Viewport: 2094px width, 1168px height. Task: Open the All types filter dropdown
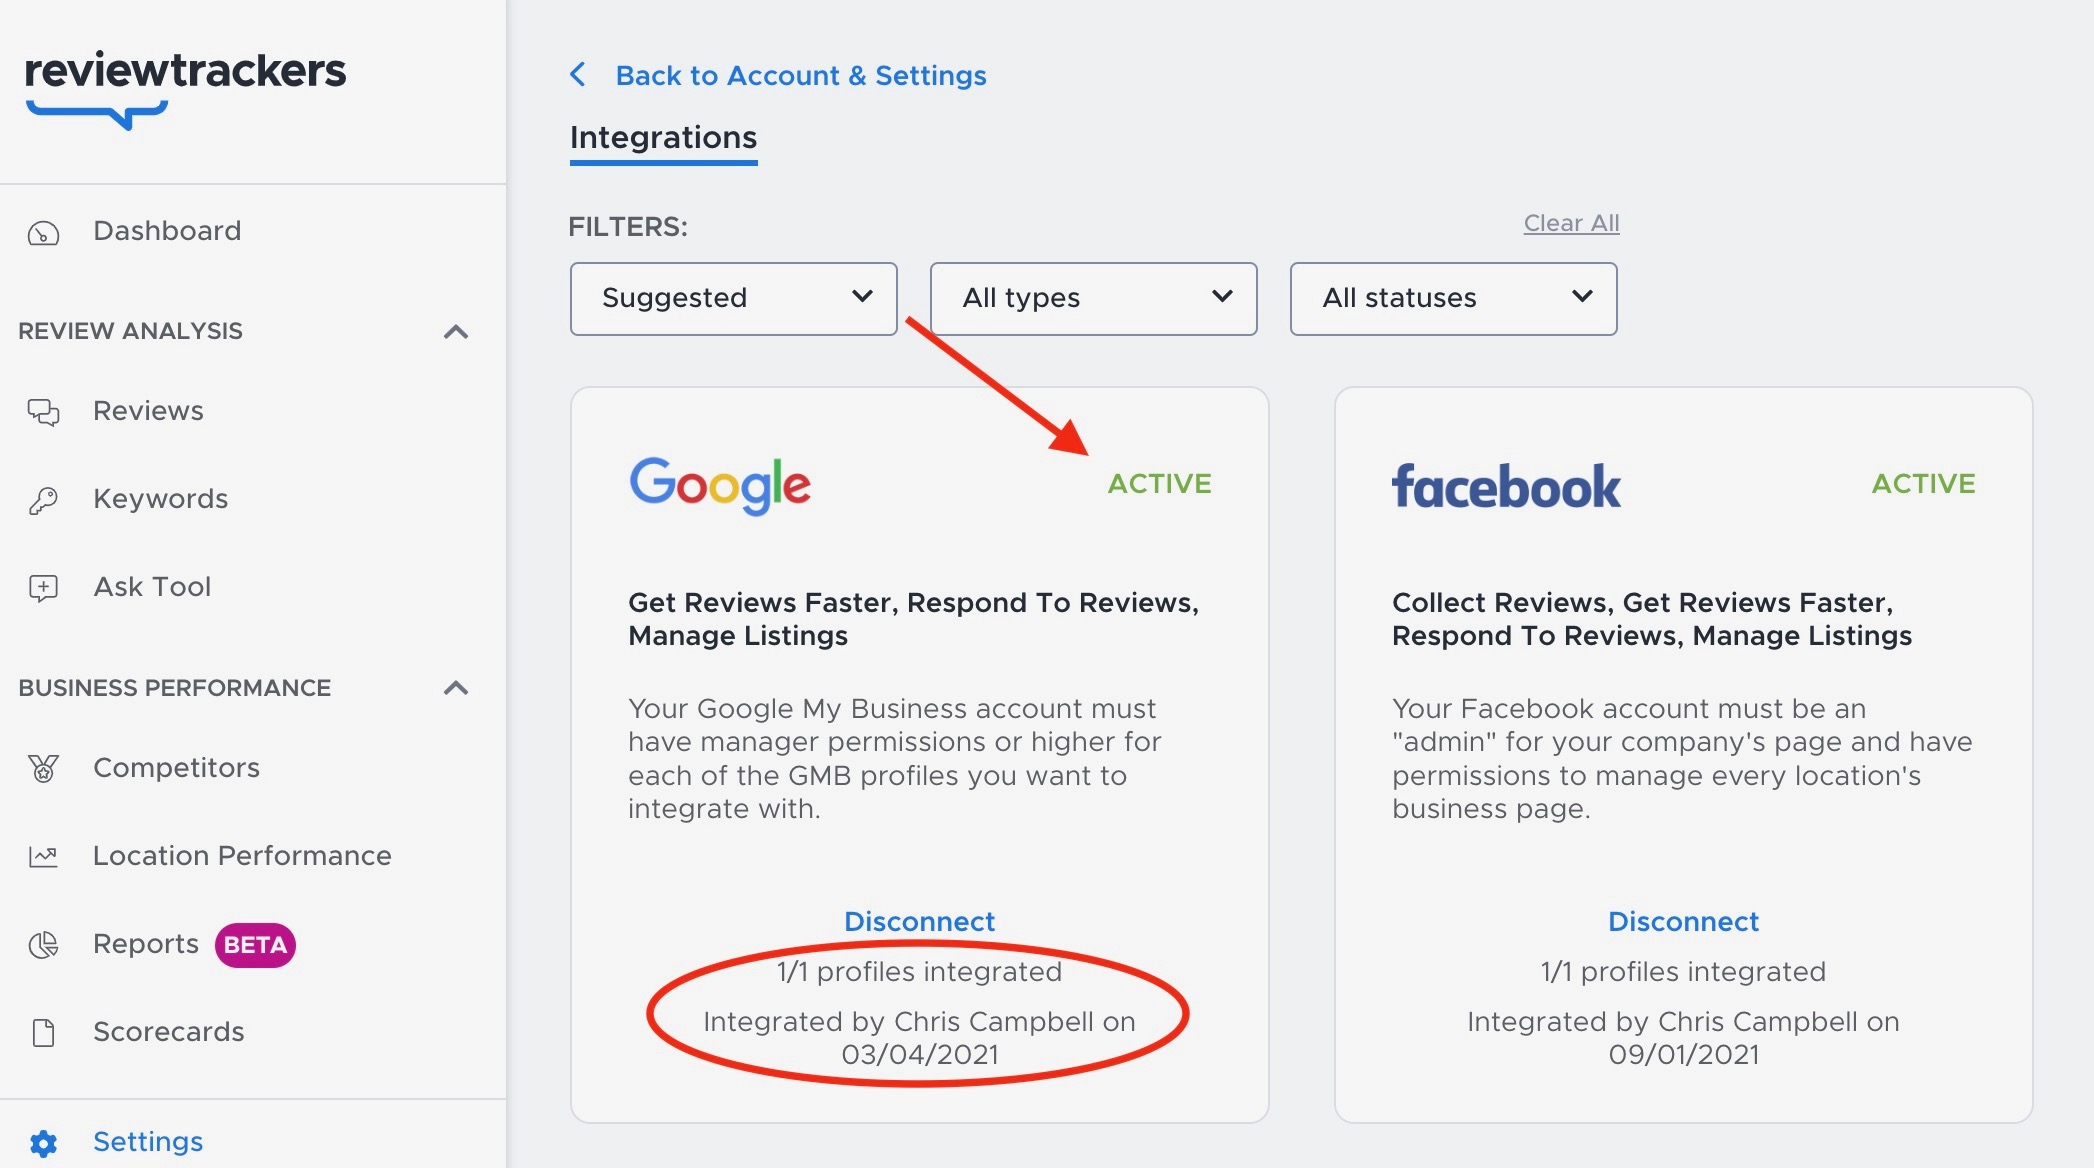tap(1093, 298)
